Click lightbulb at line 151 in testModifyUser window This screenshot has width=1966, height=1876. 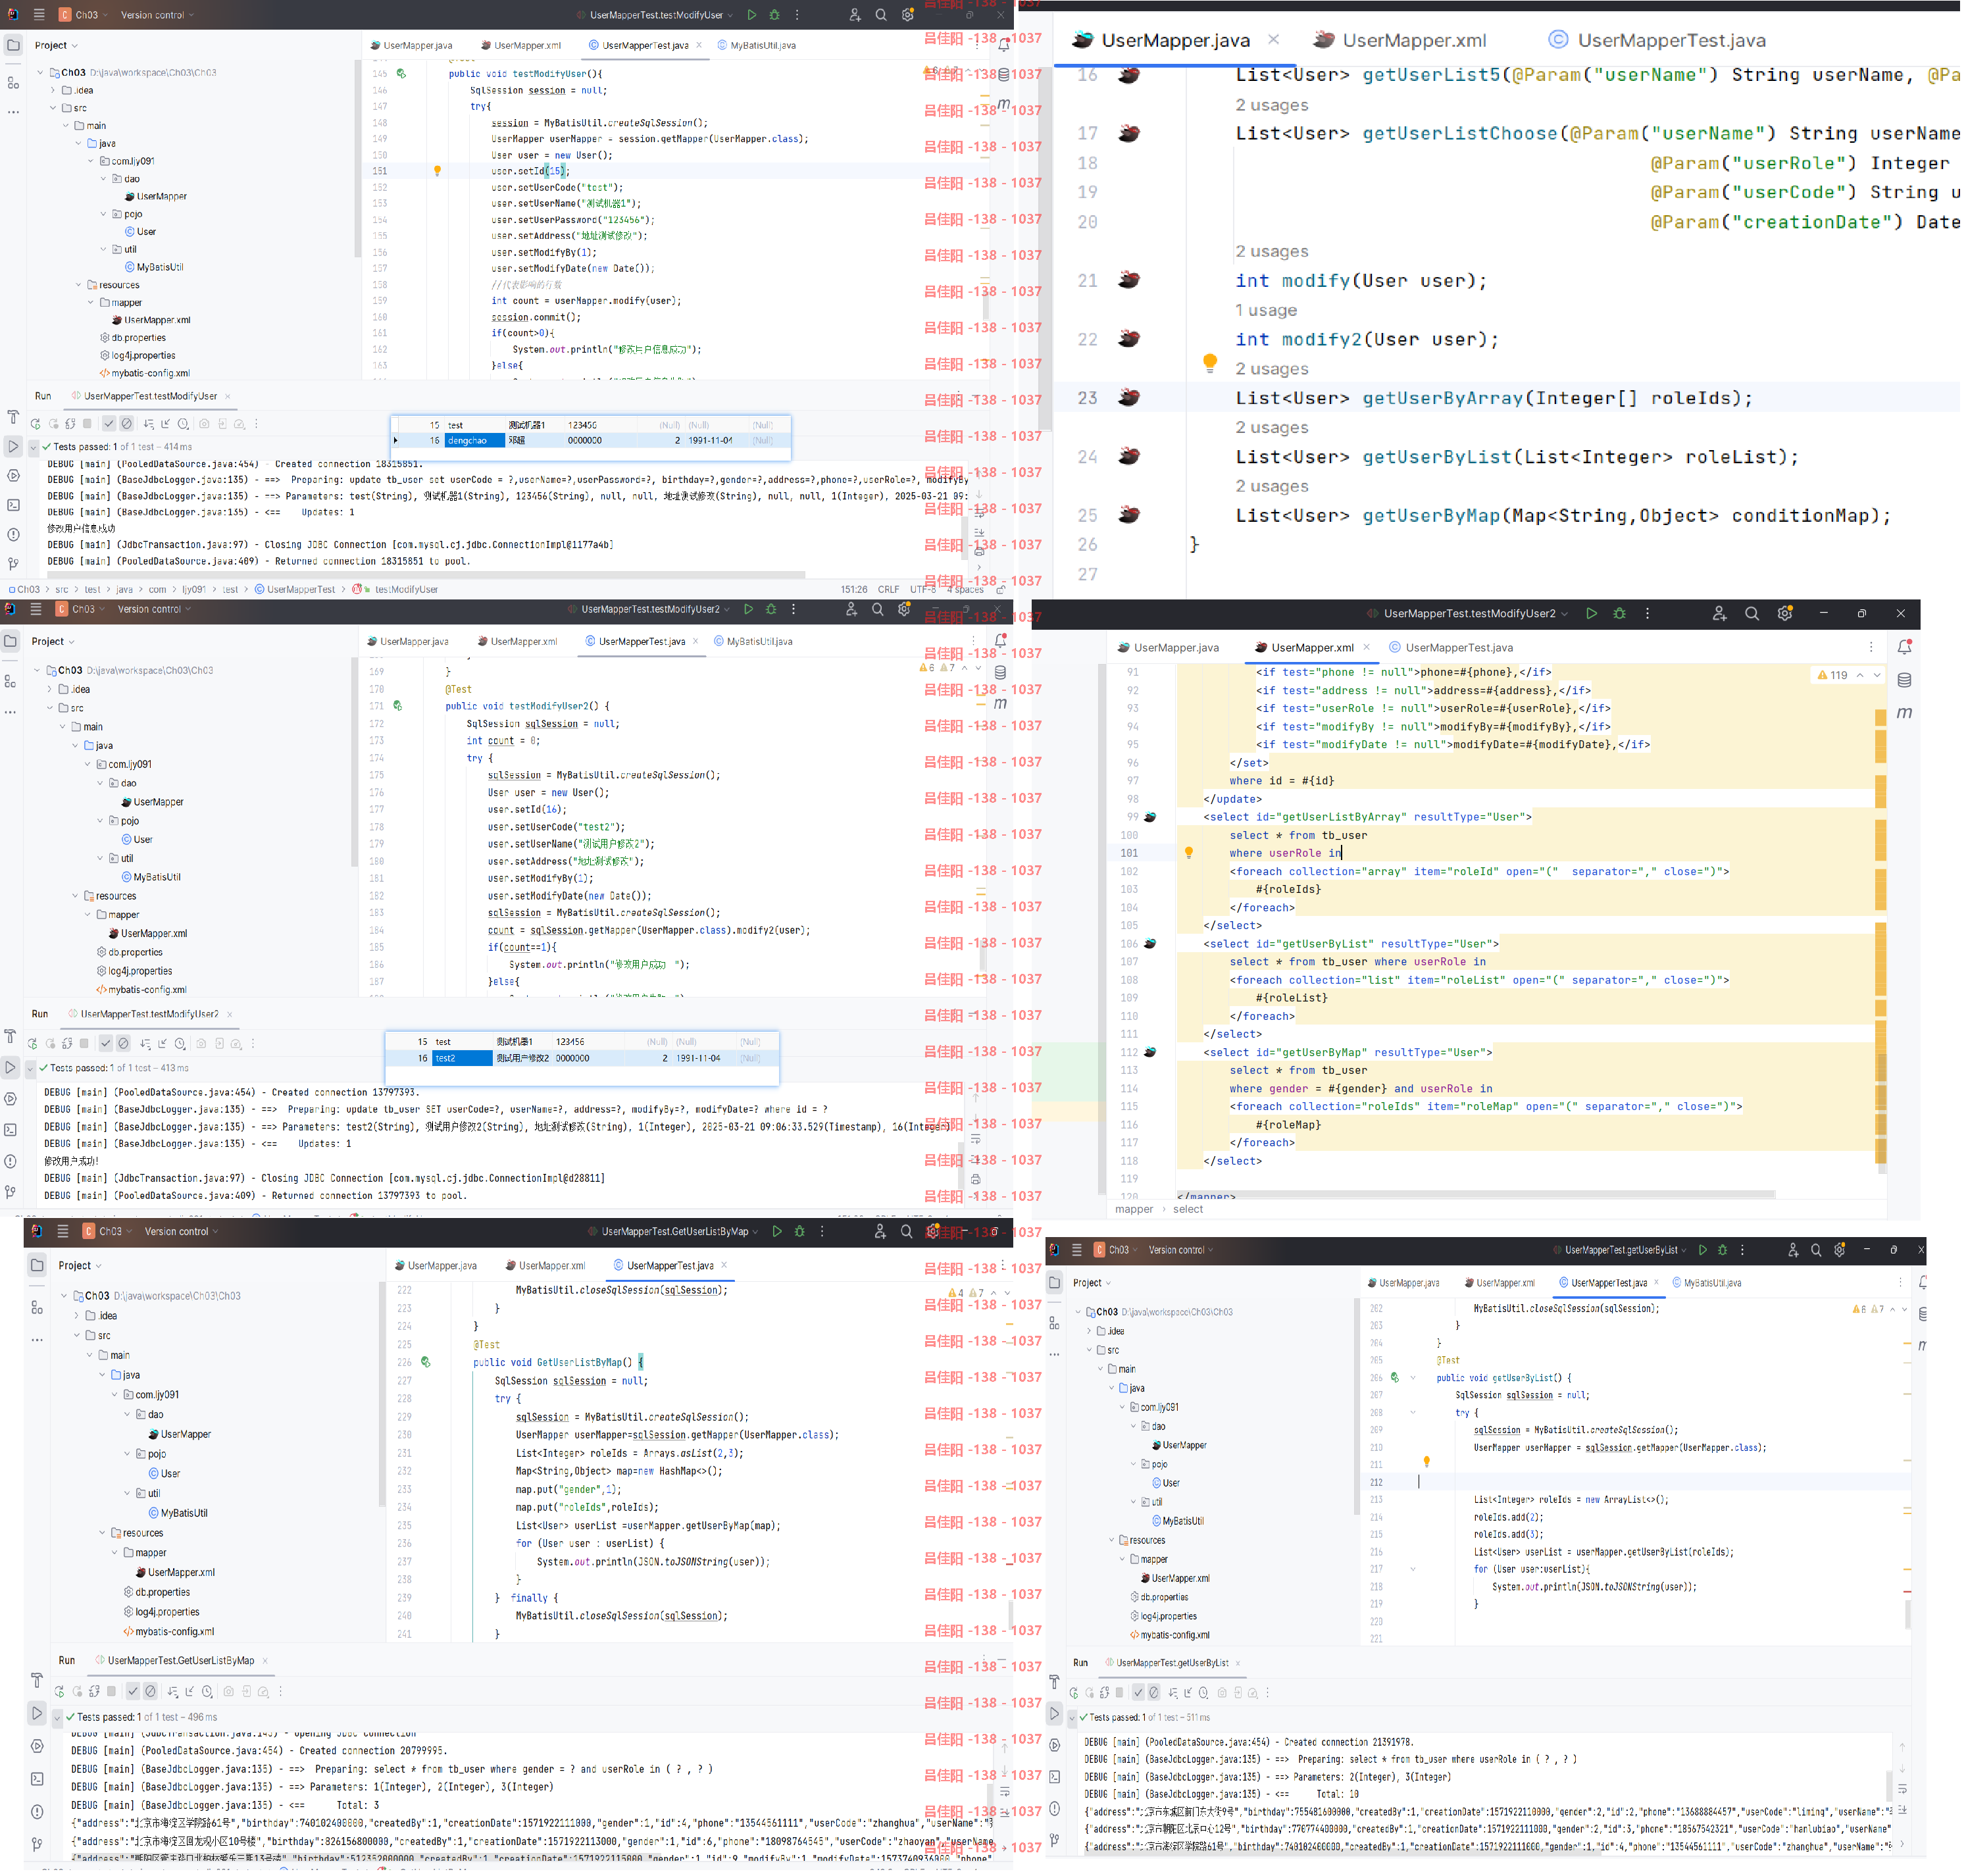coord(438,171)
